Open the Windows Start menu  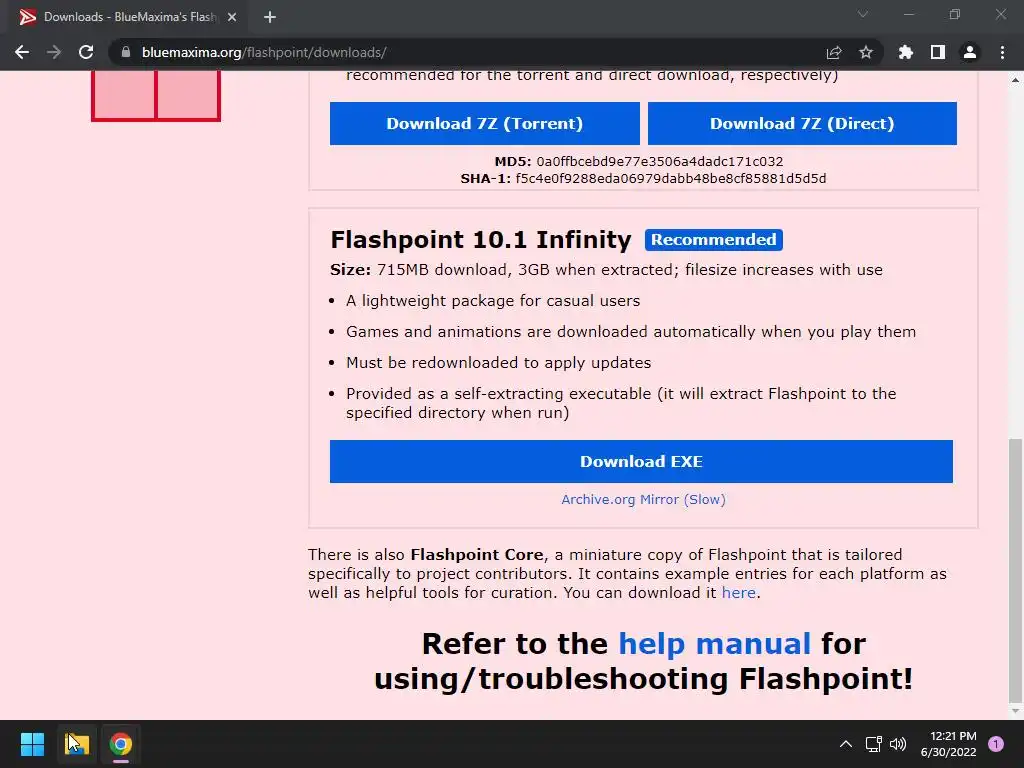click(x=32, y=744)
